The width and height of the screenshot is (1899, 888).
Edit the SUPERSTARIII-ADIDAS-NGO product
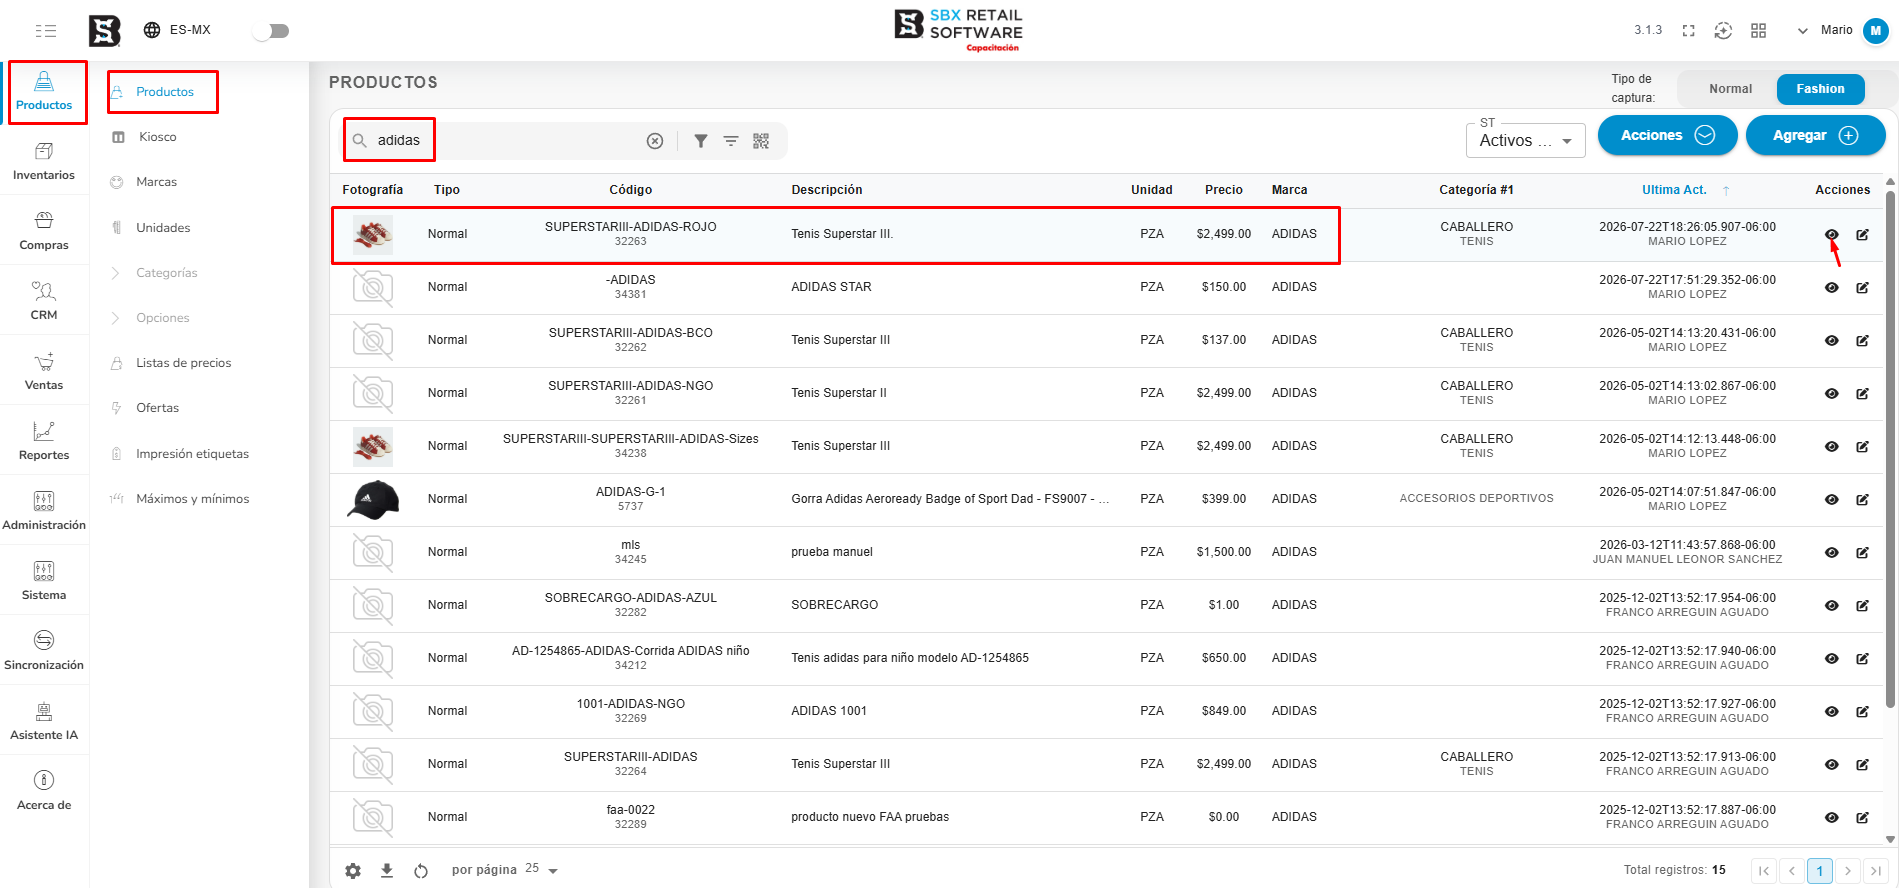pos(1862,394)
